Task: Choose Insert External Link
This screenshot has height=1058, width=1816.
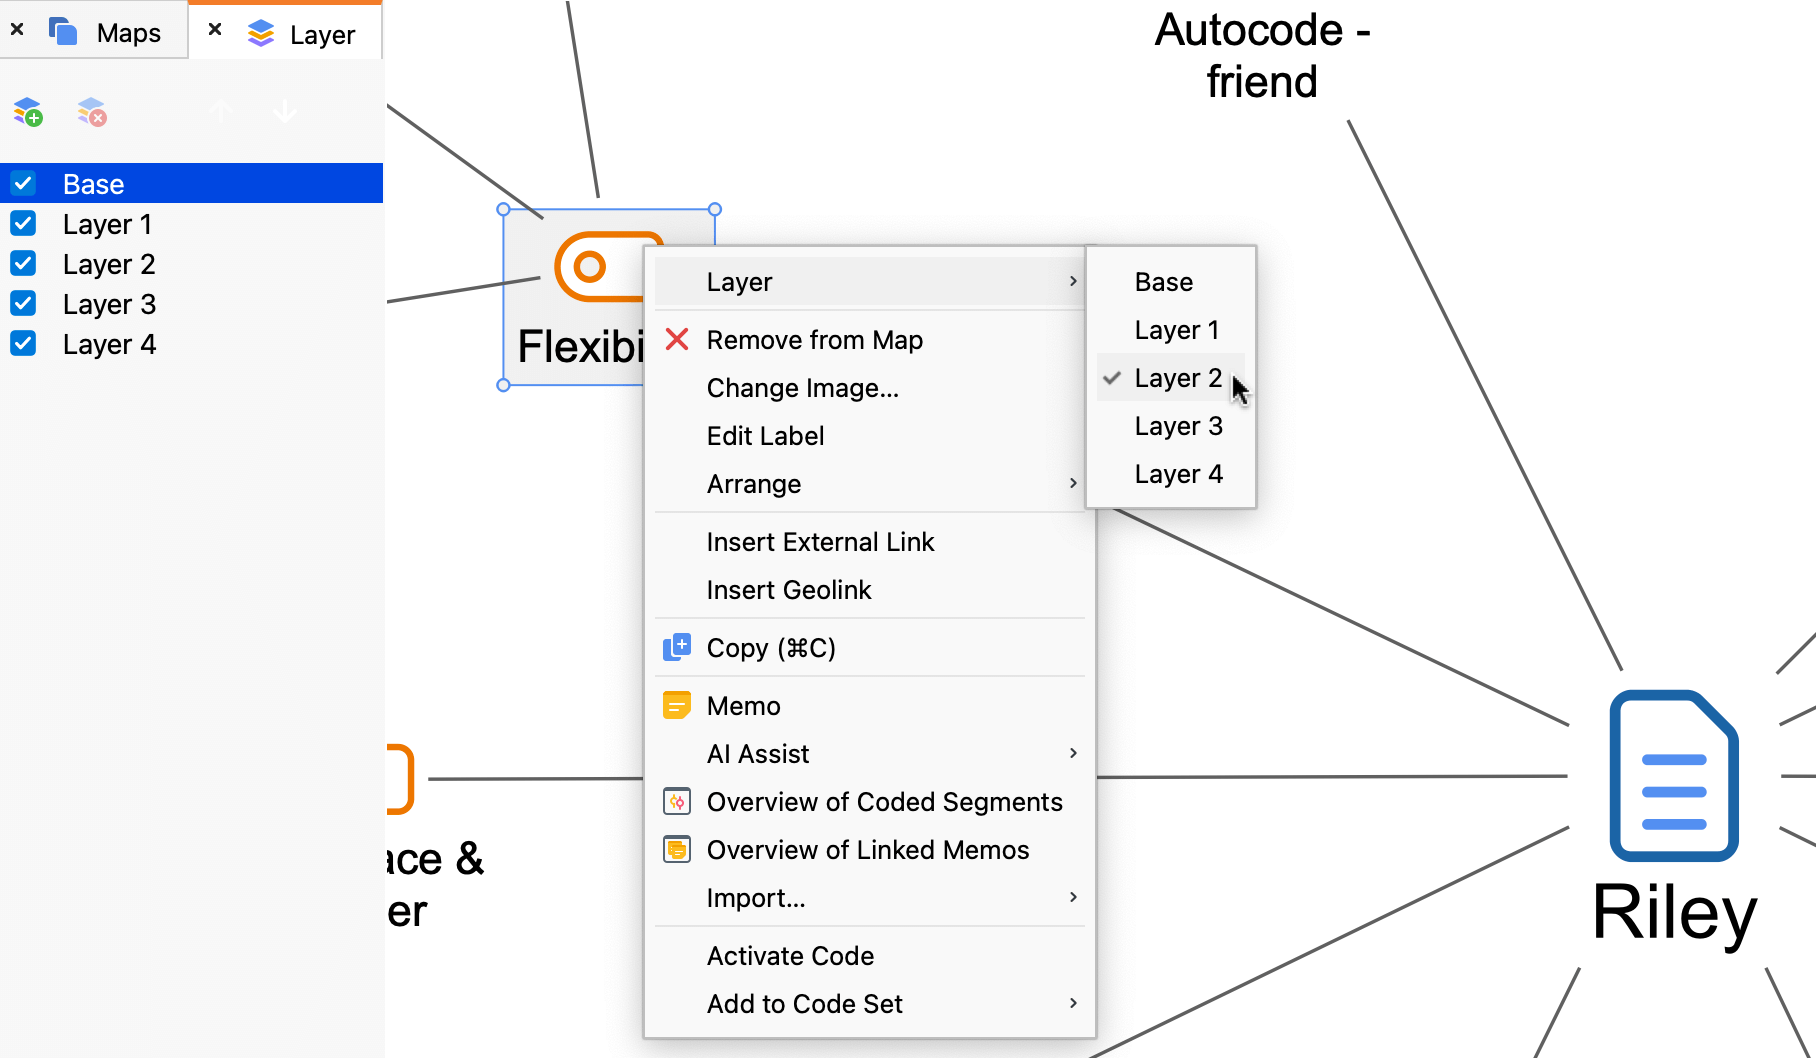Action: 869,542
